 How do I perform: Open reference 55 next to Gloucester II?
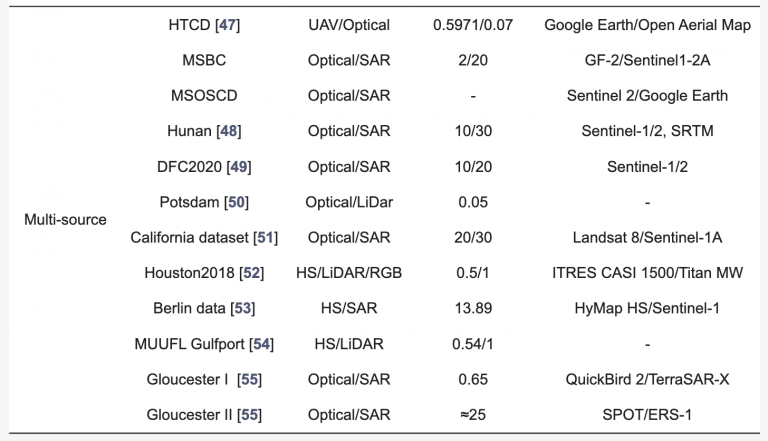(249, 415)
